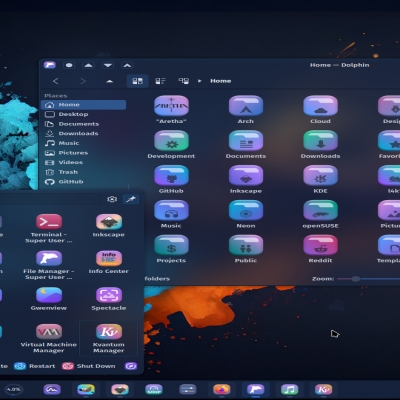400x400 pixels.
Task: Open the shop icon in the bottom panel
Action: 154,389
